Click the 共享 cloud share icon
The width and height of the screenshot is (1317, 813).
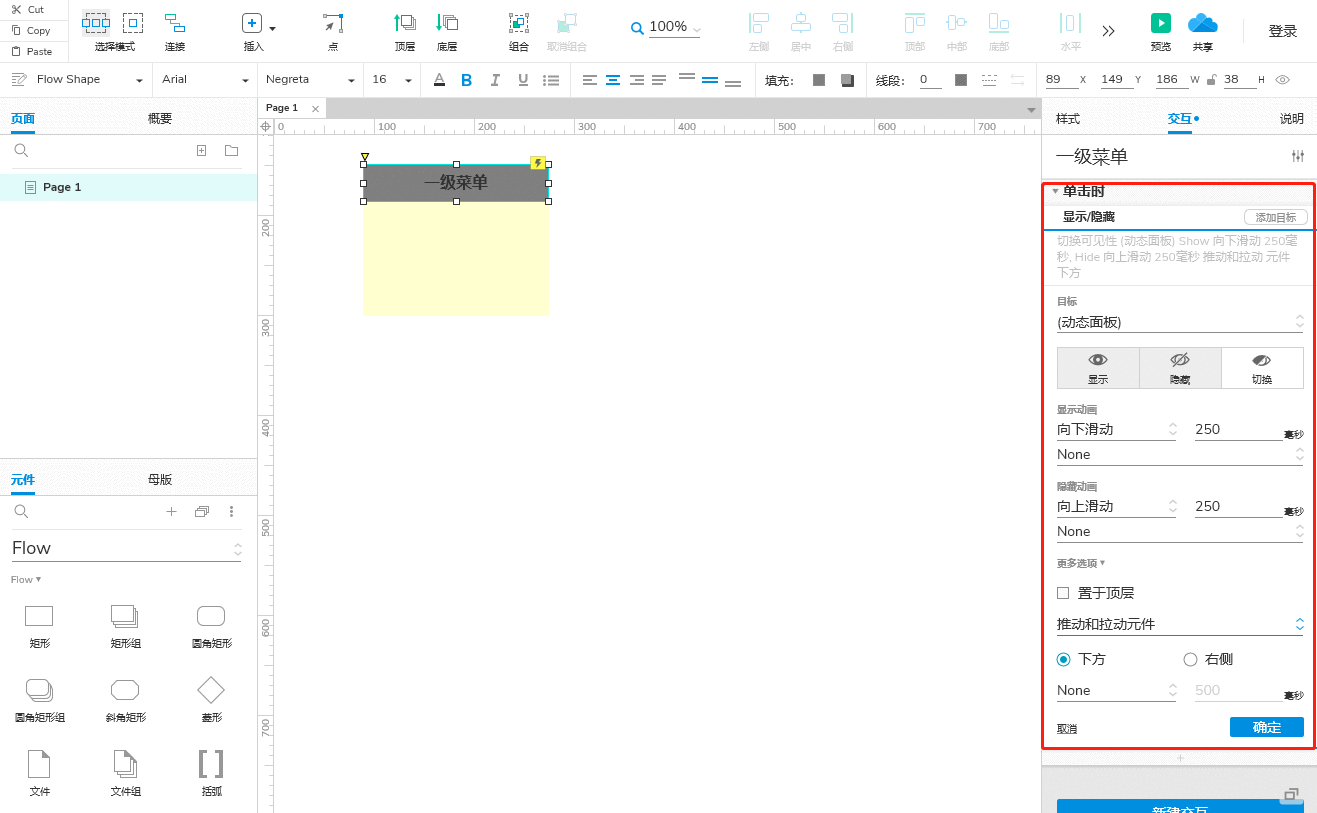tap(1202, 23)
